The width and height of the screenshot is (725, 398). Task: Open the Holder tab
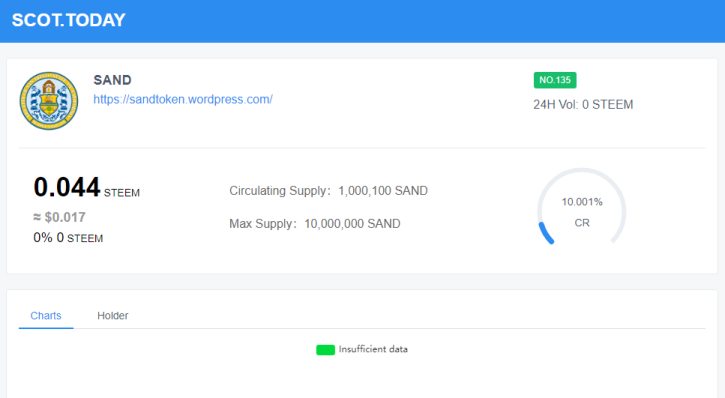[113, 316]
